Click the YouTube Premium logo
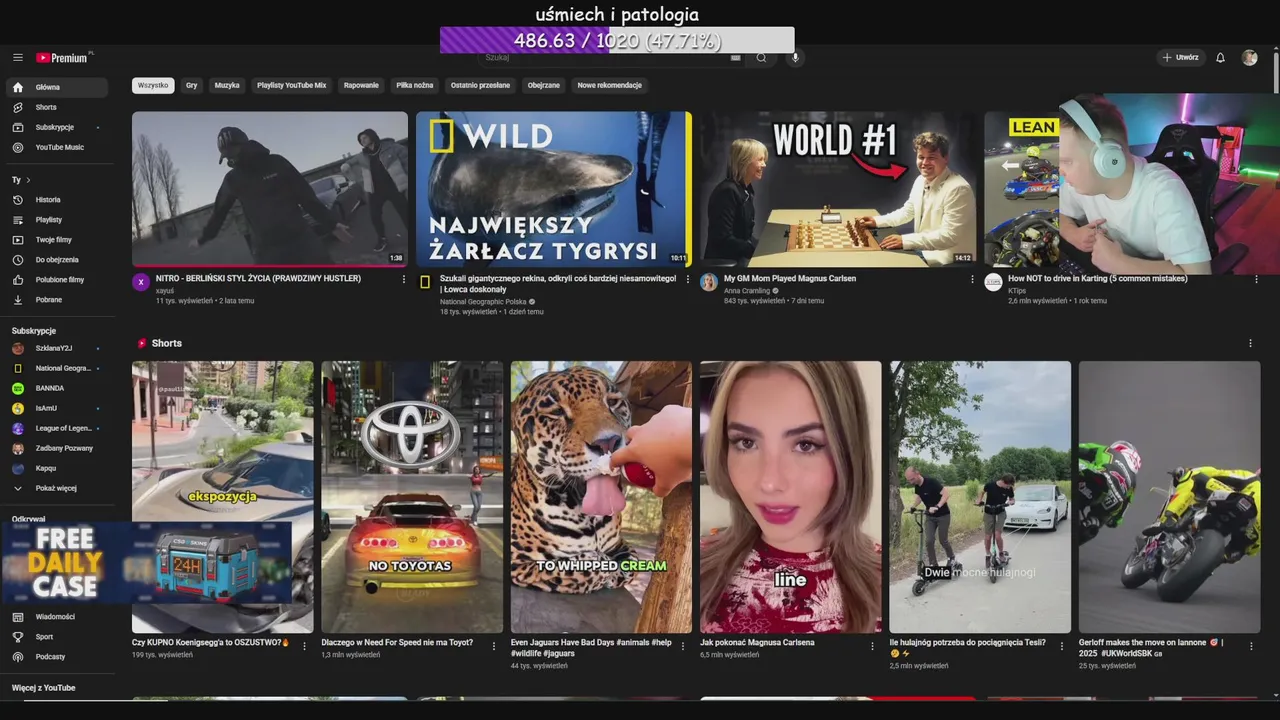Screen dimensions: 1280x720 click(63, 58)
